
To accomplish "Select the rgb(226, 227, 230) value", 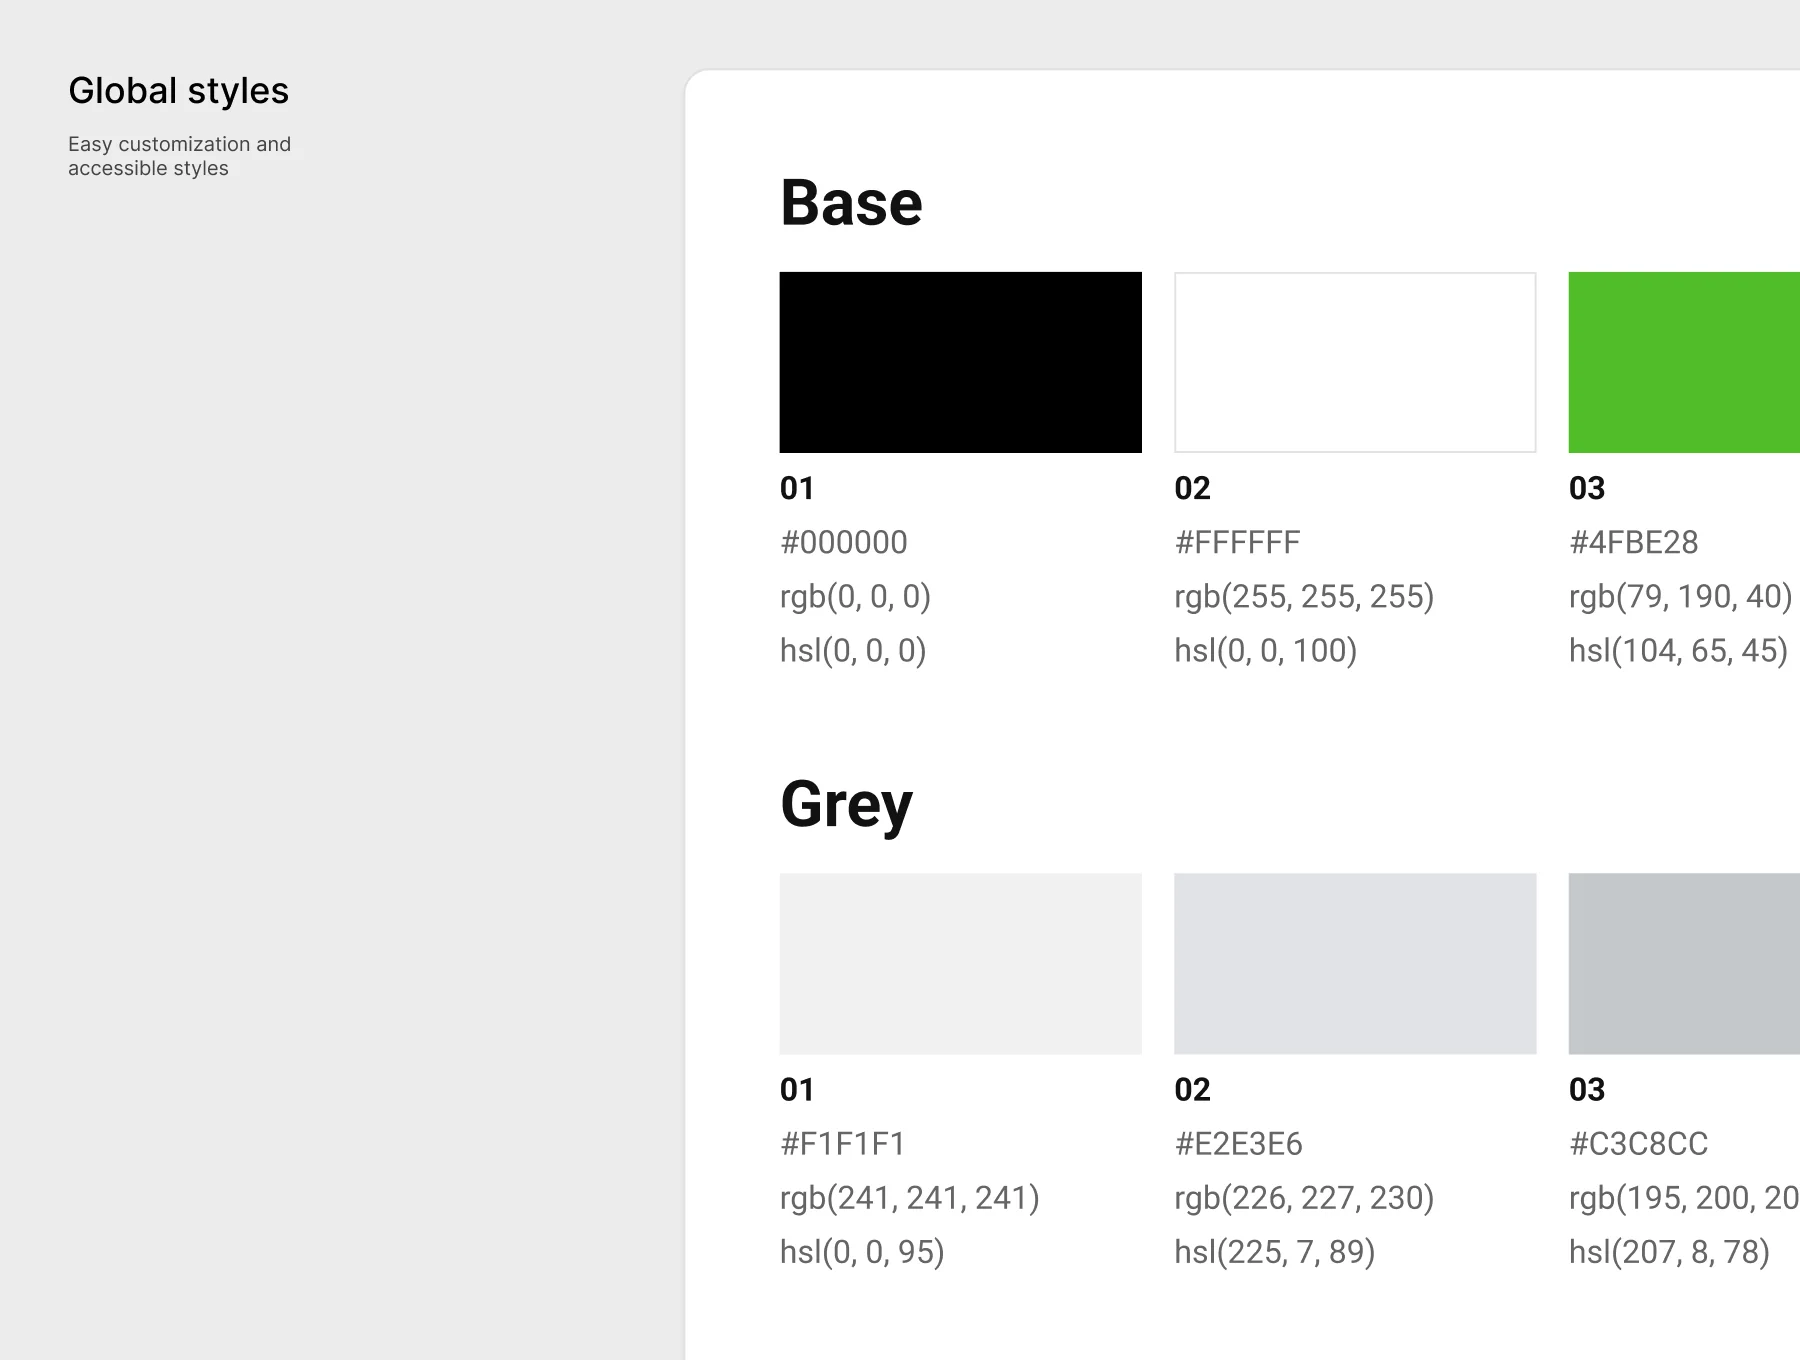I will [x=1304, y=1198].
